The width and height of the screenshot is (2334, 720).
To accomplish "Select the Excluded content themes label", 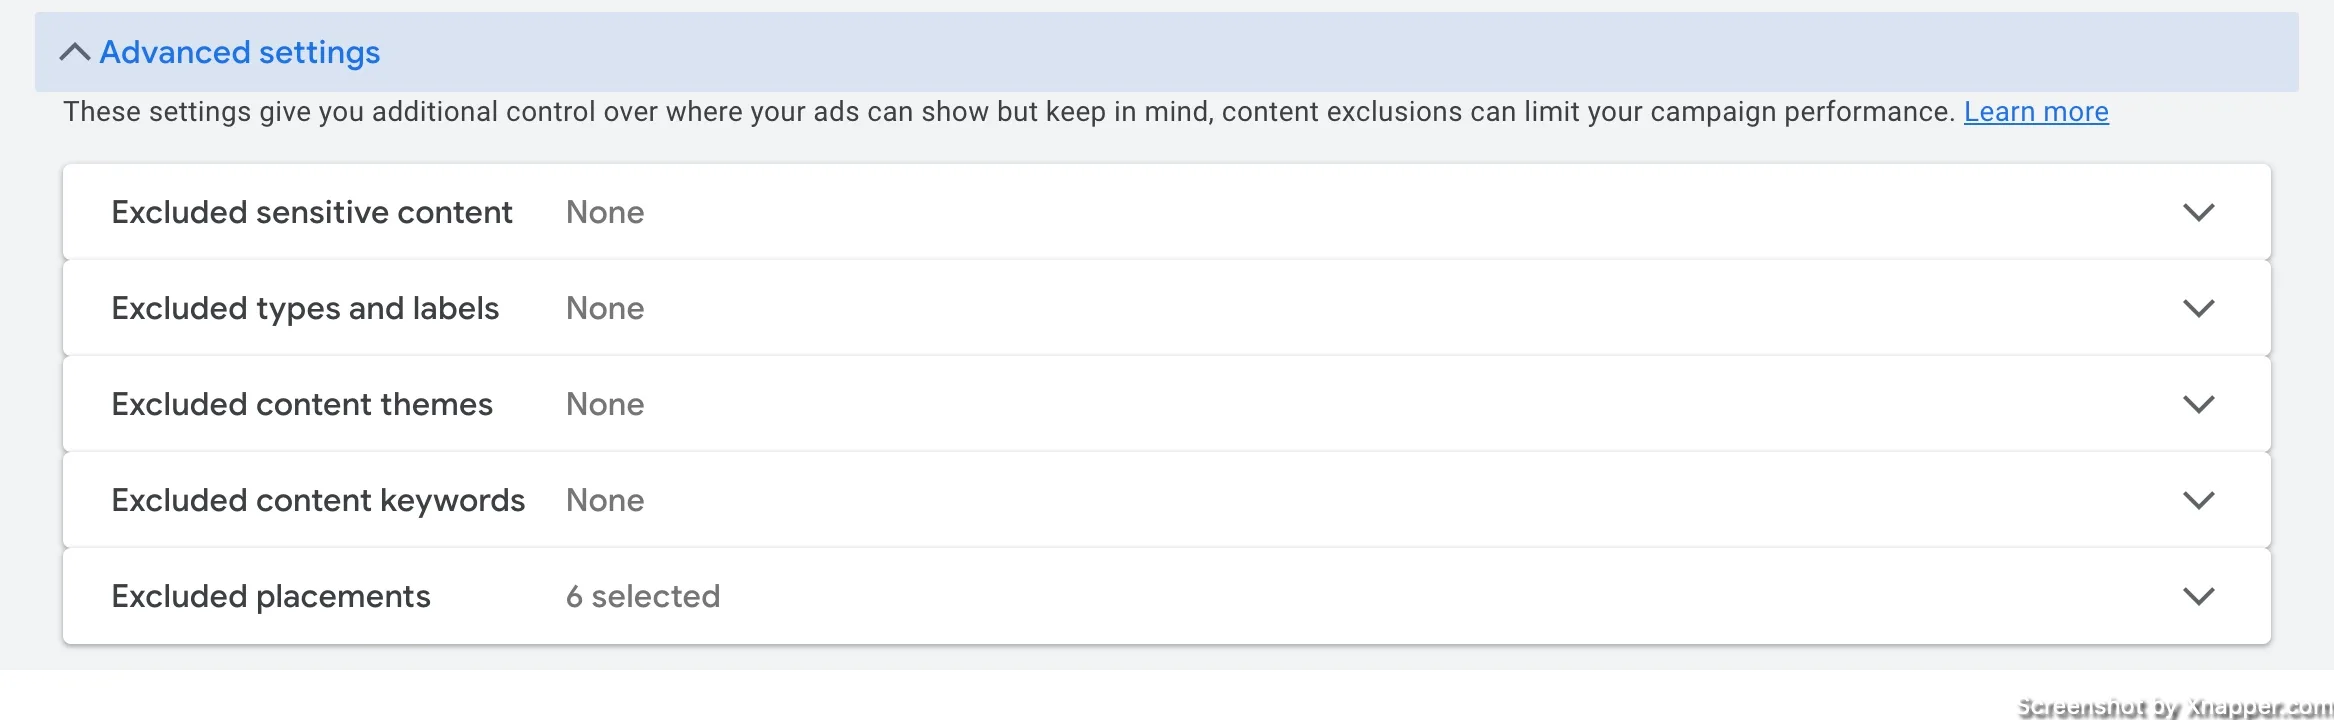I will tap(302, 404).
